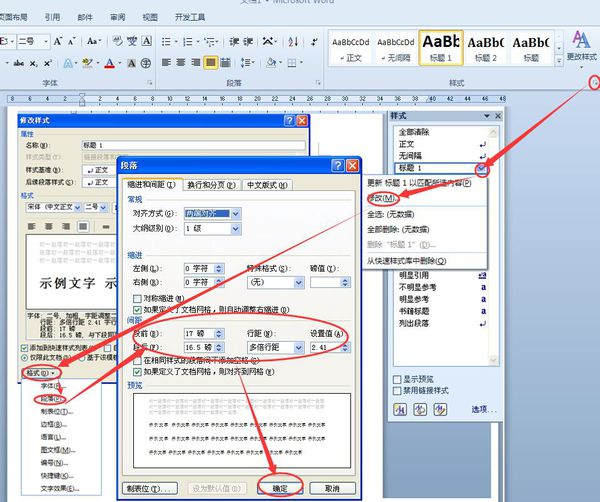Open Special indent format dropdown
600x502 pixels.
click(299, 282)
